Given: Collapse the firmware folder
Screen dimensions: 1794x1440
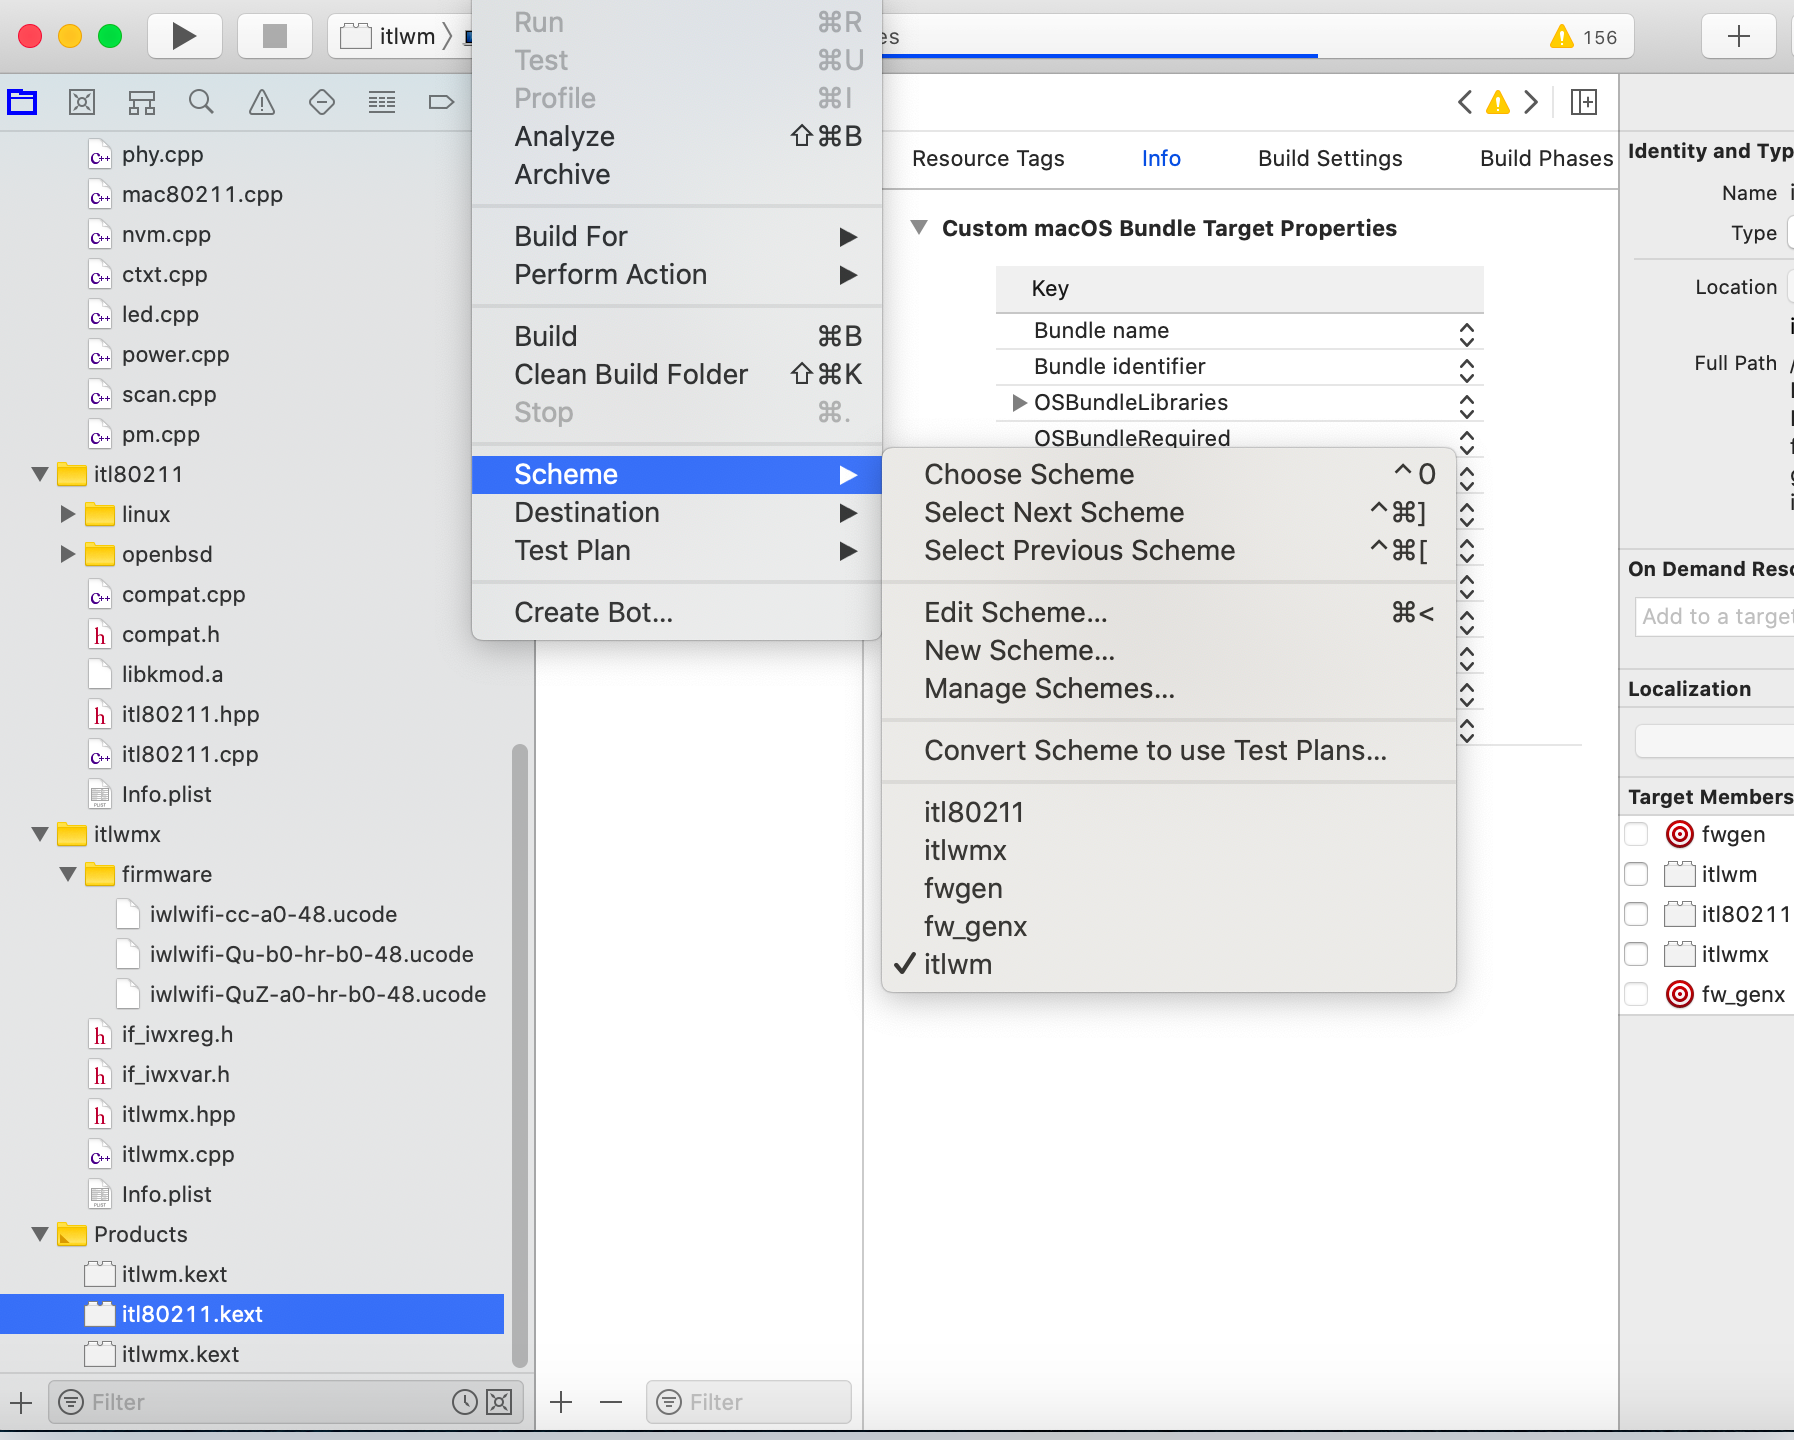Looking at the screenshot, I should 68,874.
